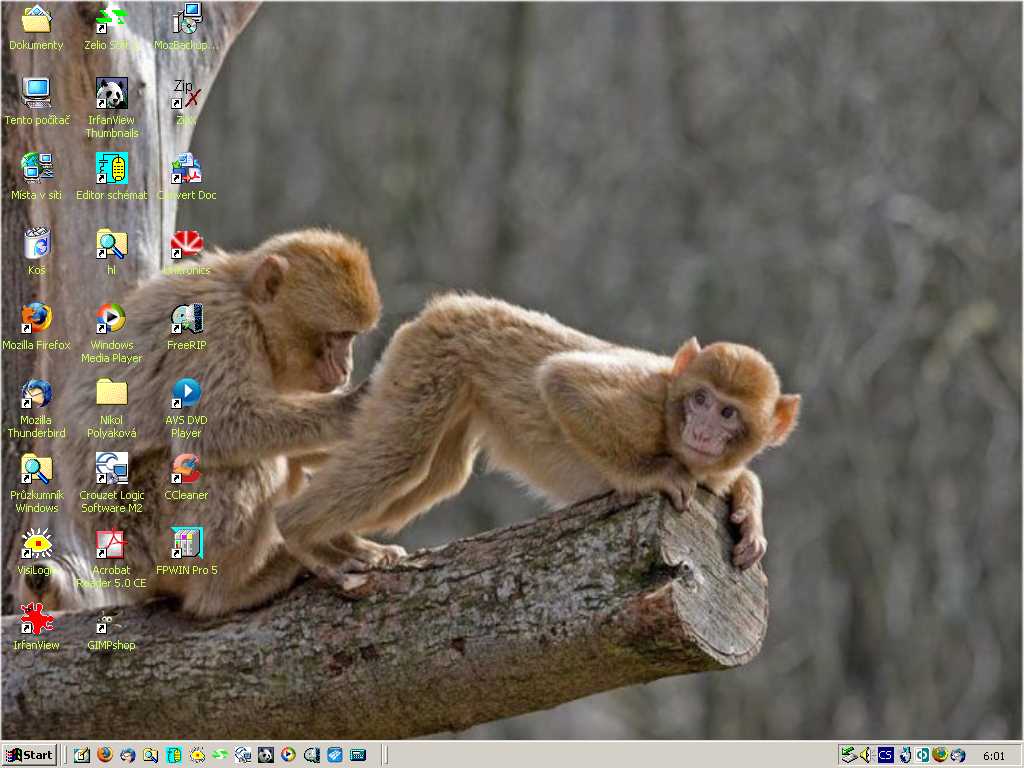Select the IrfanView Thumbnails panda icon

(x=111, y=94)
